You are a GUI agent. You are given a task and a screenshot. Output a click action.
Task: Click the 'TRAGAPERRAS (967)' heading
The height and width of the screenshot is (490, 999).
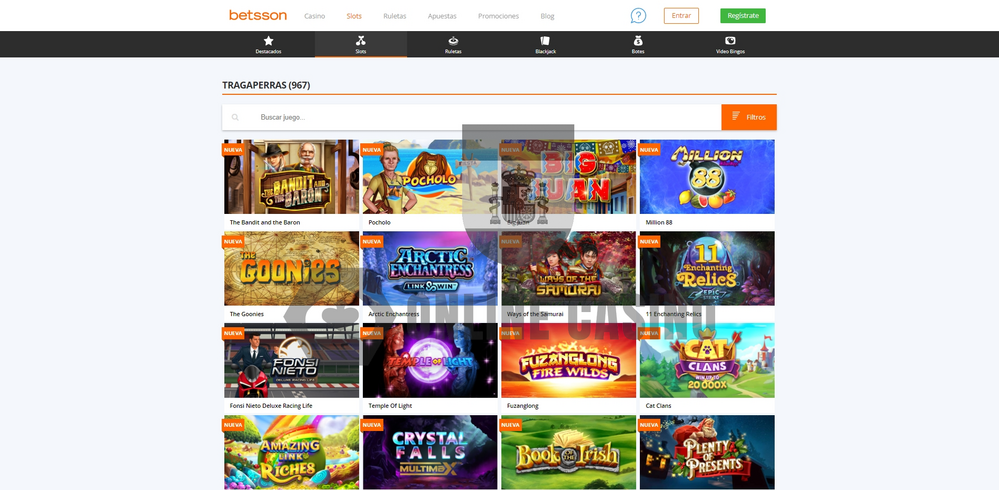click(266, 85)
